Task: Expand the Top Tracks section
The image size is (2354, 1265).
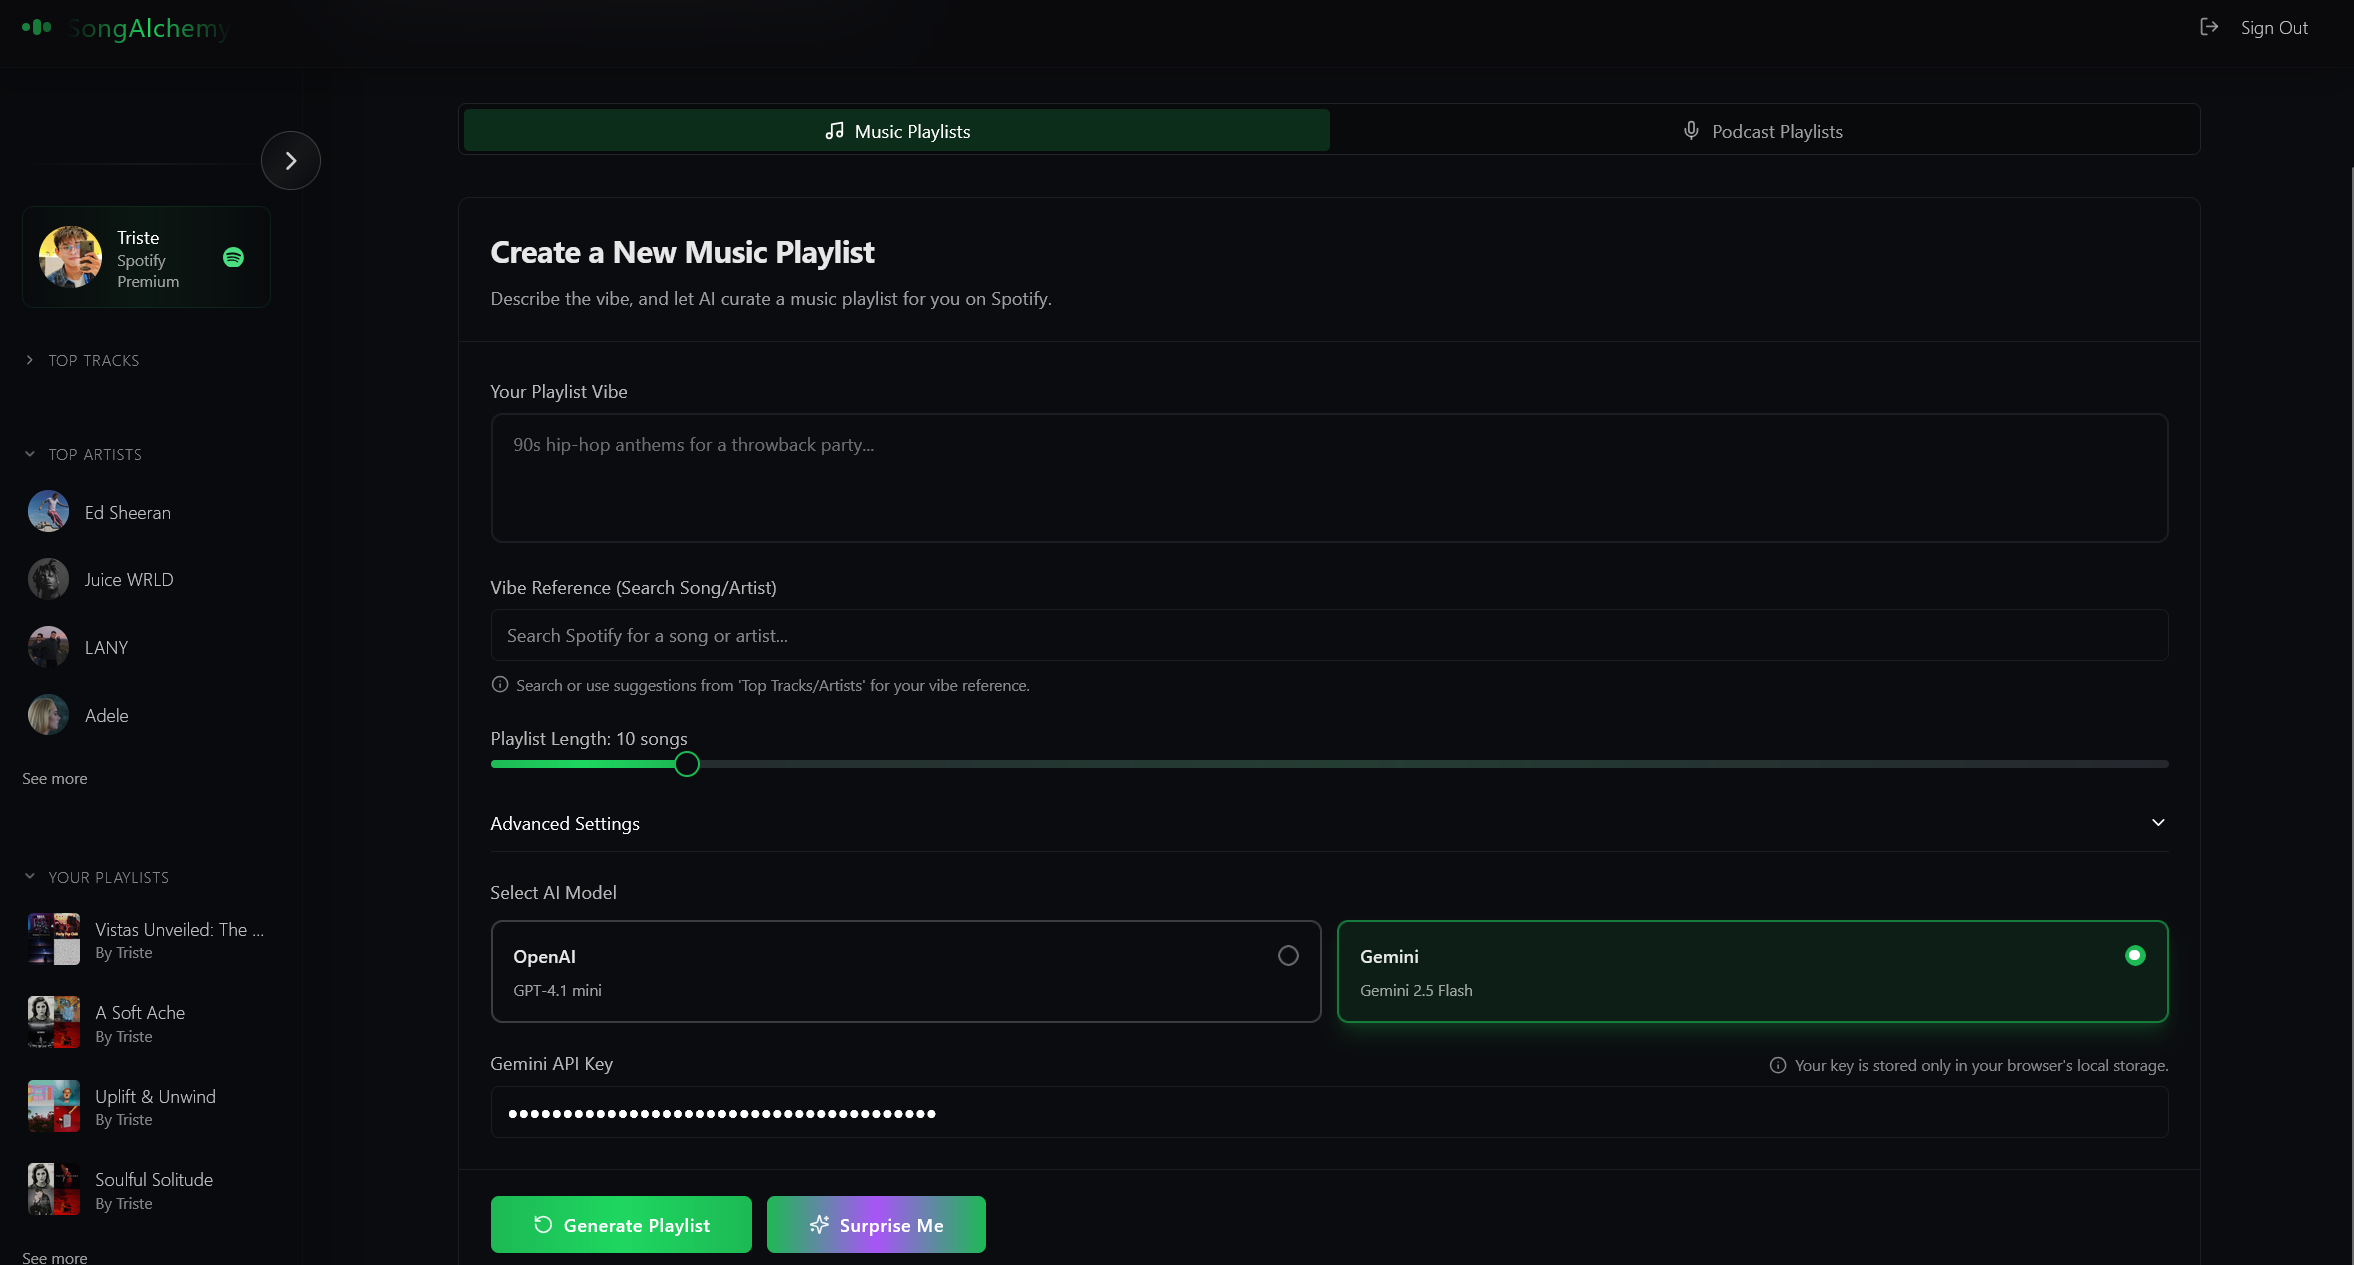Action: point(30,360)
